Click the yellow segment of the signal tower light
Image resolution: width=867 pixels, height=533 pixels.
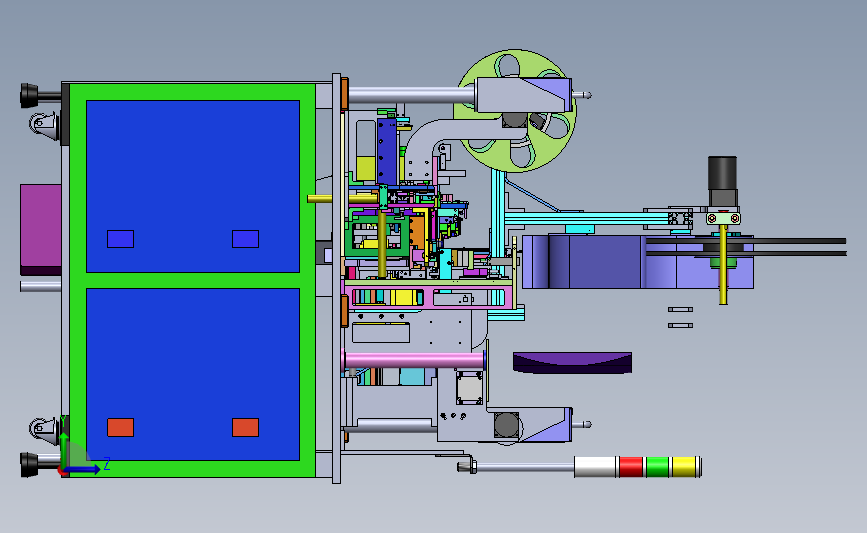684,467
